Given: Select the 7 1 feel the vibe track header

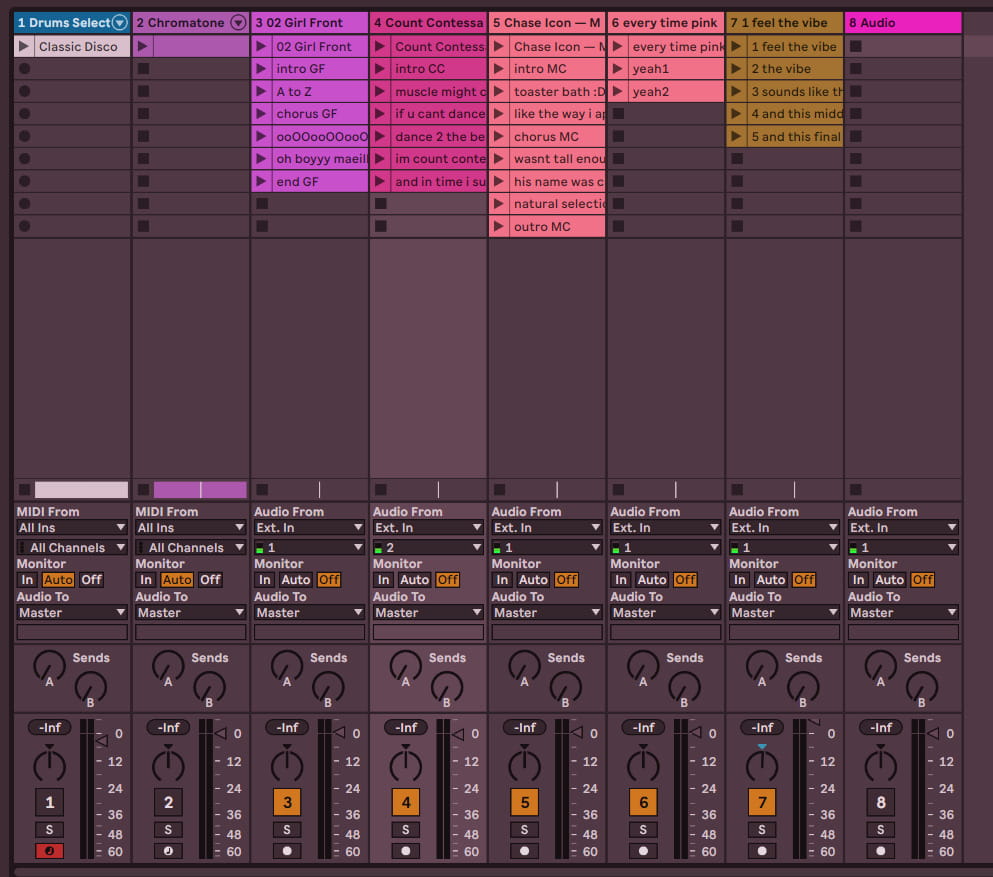Looking at the screenshot, I should click(x=784, y=23).
